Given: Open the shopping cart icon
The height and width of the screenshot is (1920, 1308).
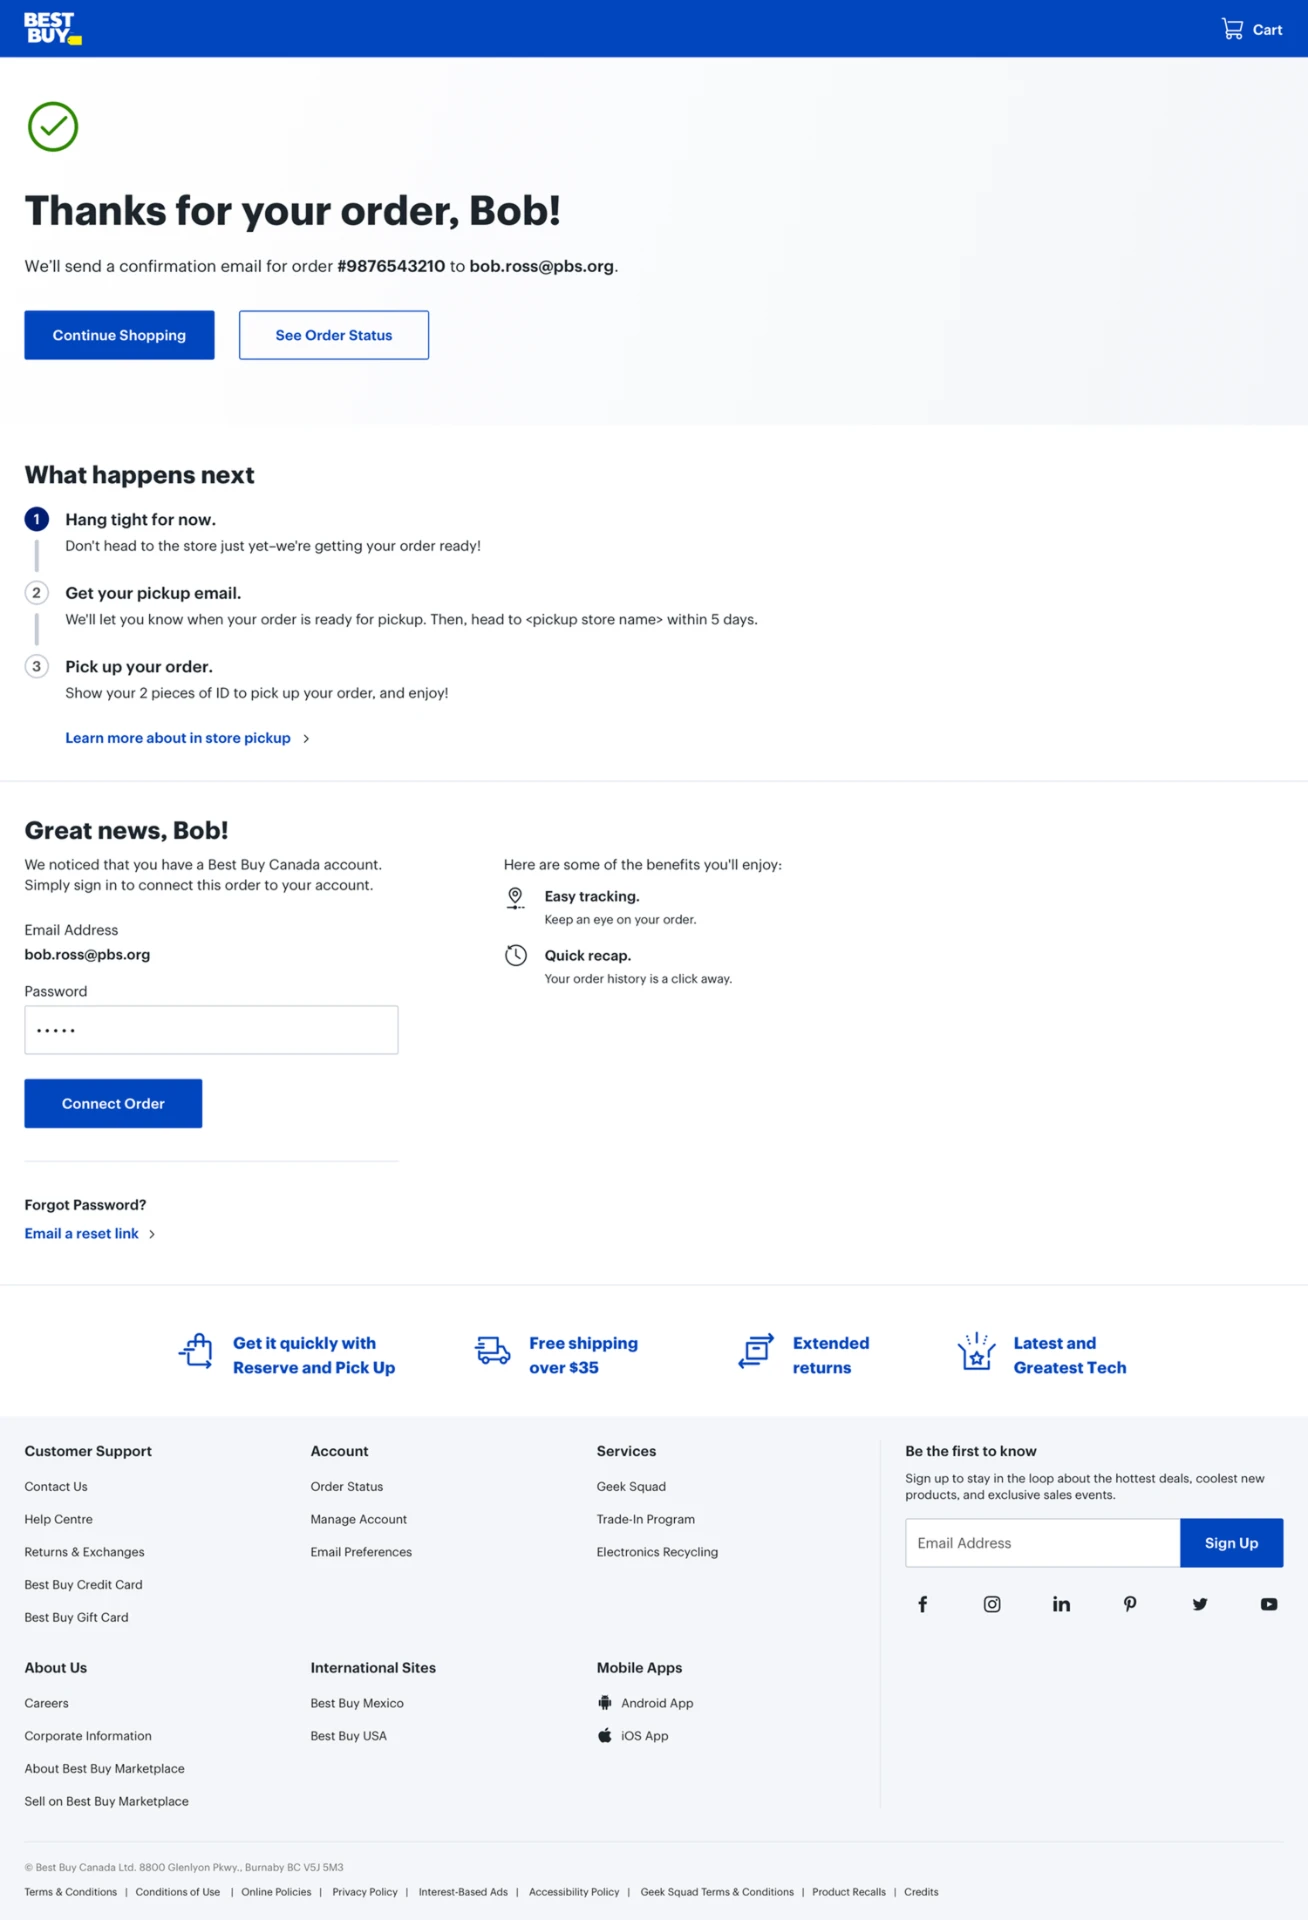Looking at the screenshot, I should pos(1232,29).
